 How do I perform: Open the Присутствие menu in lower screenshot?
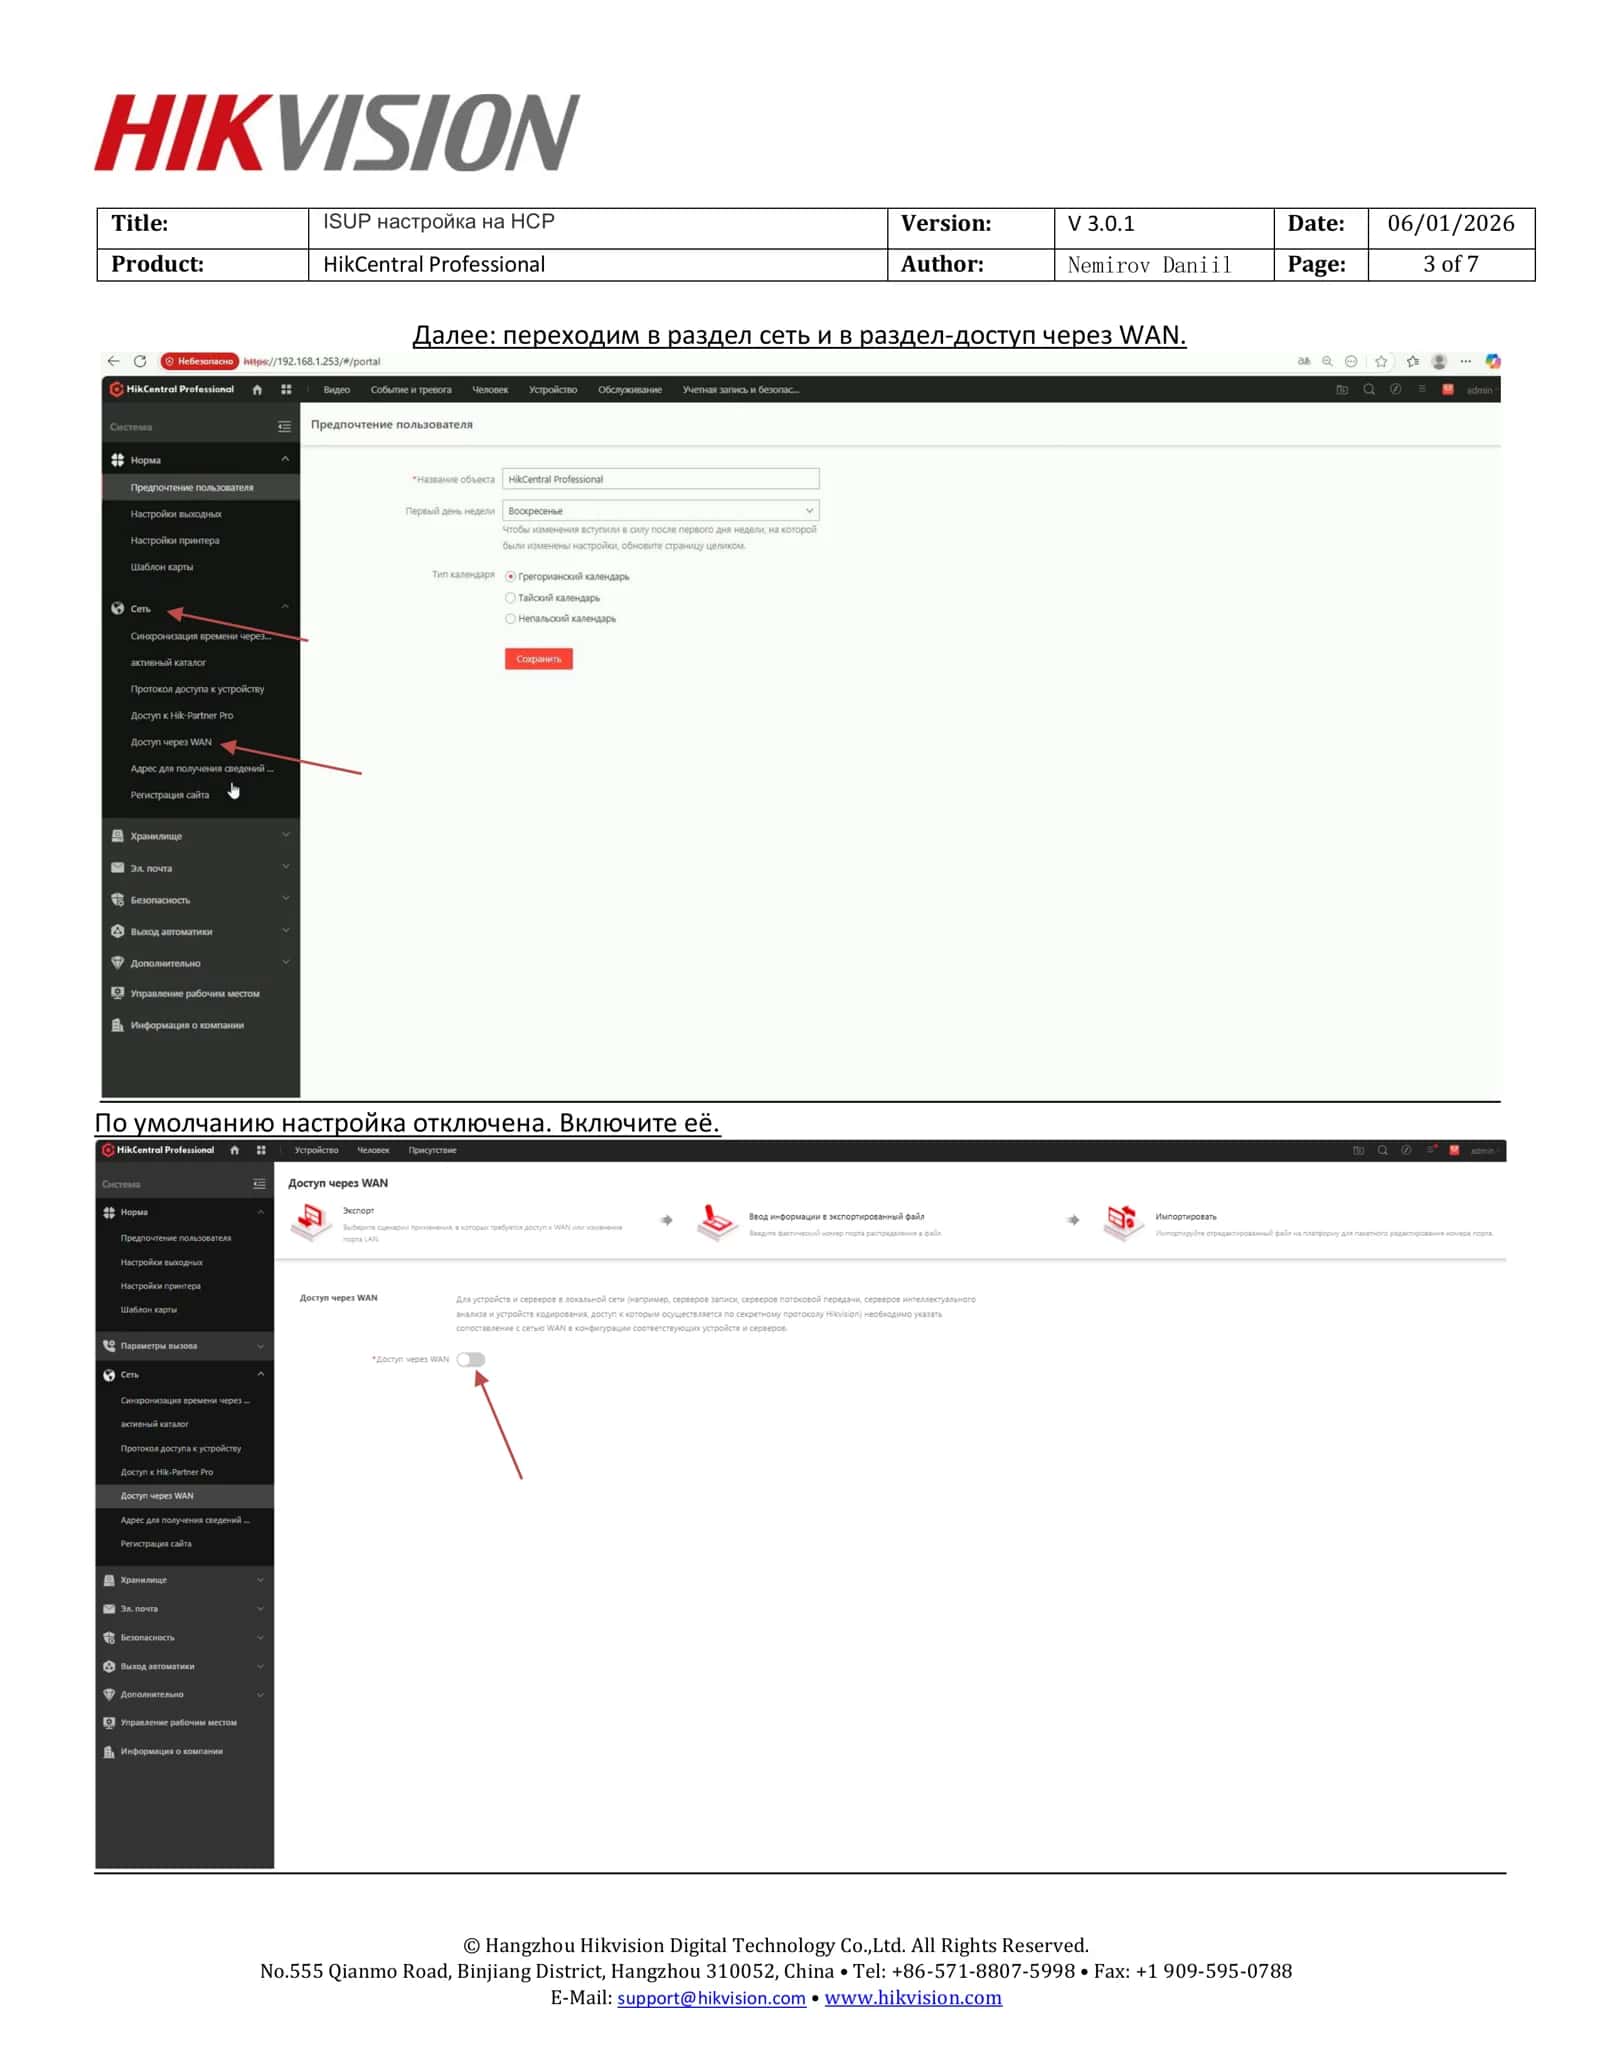(x=432, y=1151)
